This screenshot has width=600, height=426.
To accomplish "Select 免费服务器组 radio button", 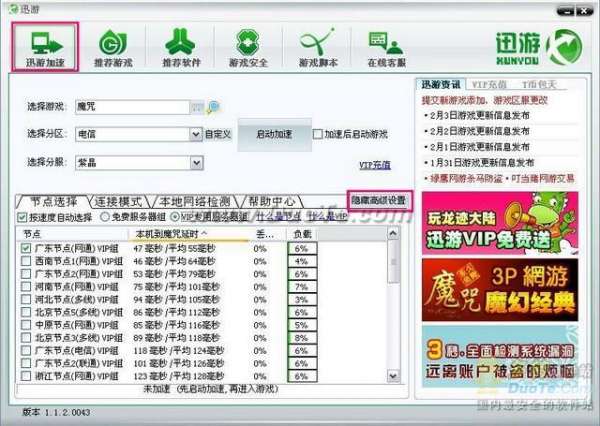I will tap(104, 217).
